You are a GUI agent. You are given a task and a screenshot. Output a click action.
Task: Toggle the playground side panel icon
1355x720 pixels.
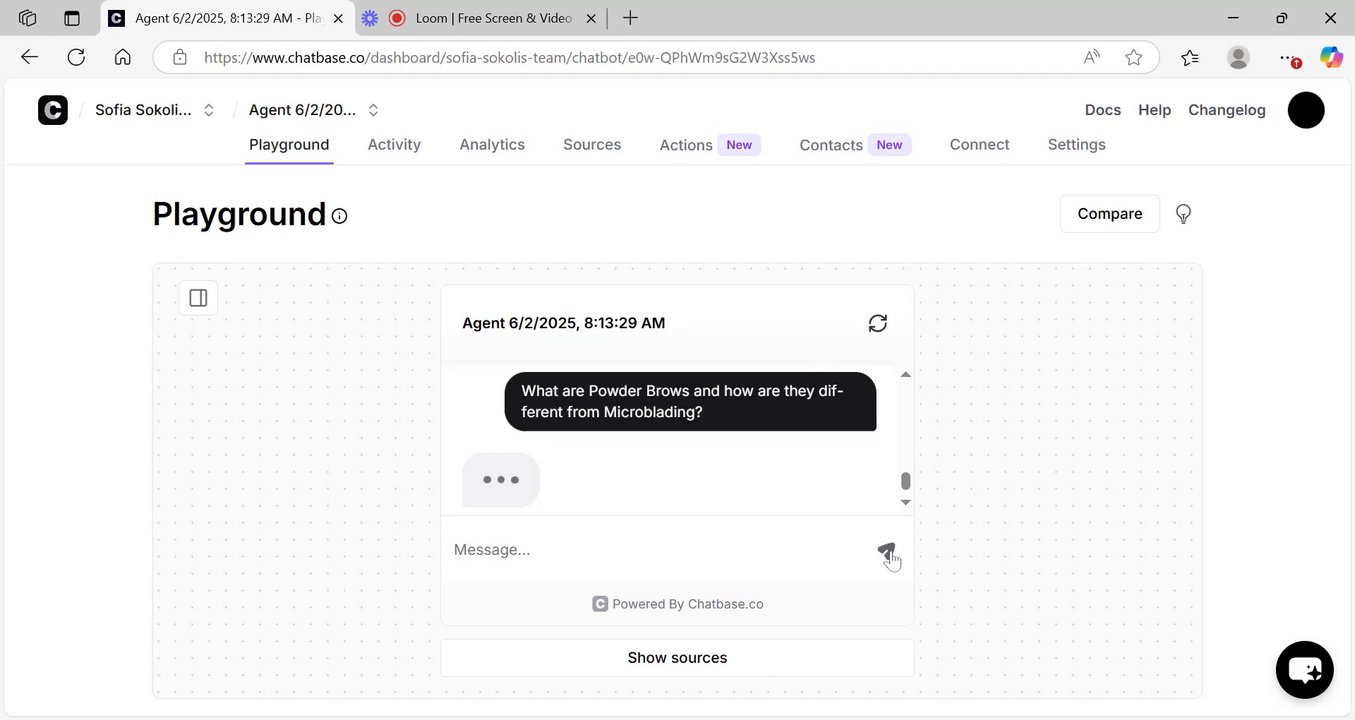point(198,298)
